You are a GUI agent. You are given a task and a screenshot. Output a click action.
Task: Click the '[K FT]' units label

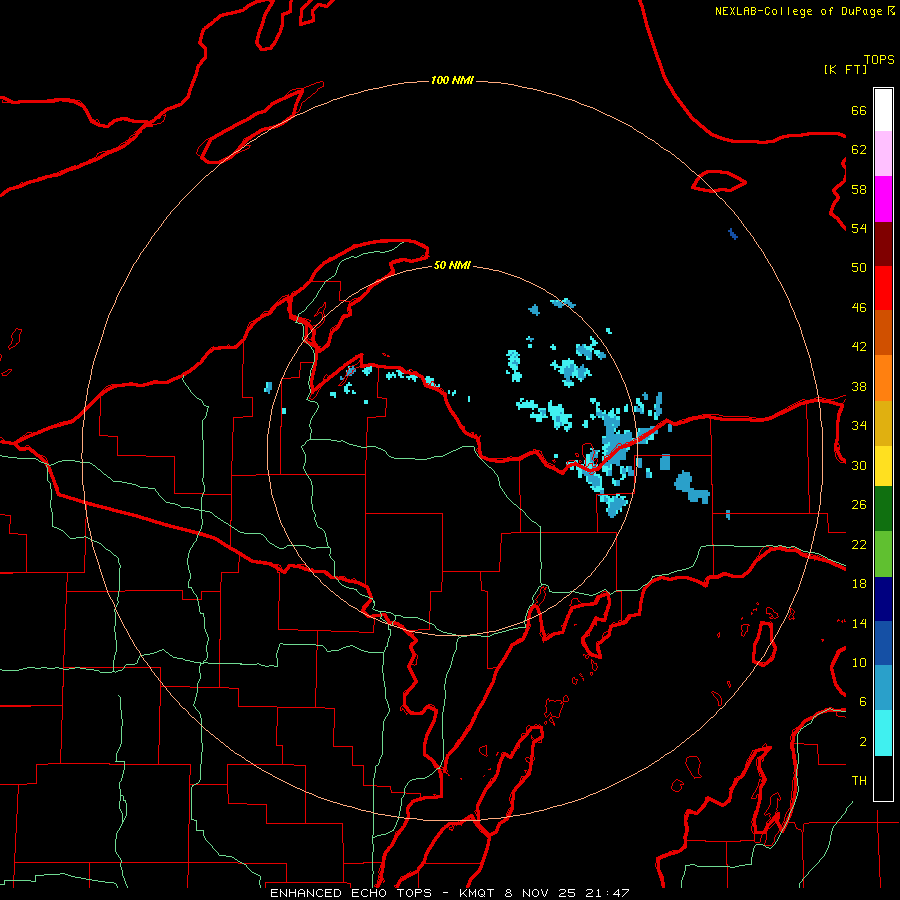(x=845, y=69)
